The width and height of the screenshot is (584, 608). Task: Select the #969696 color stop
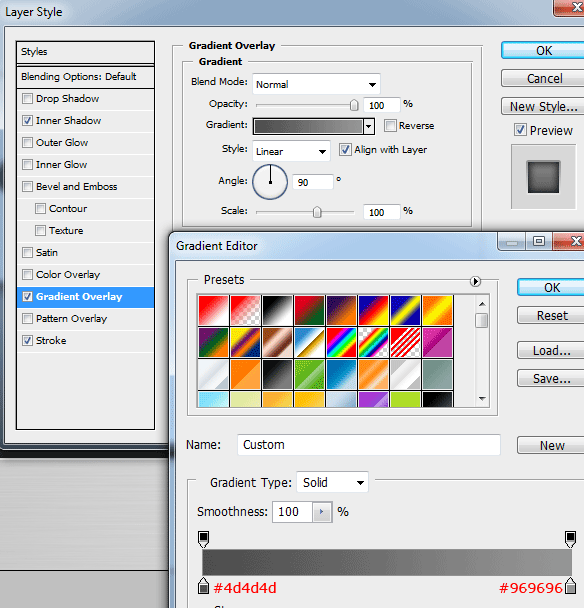[x=570, y=586]
